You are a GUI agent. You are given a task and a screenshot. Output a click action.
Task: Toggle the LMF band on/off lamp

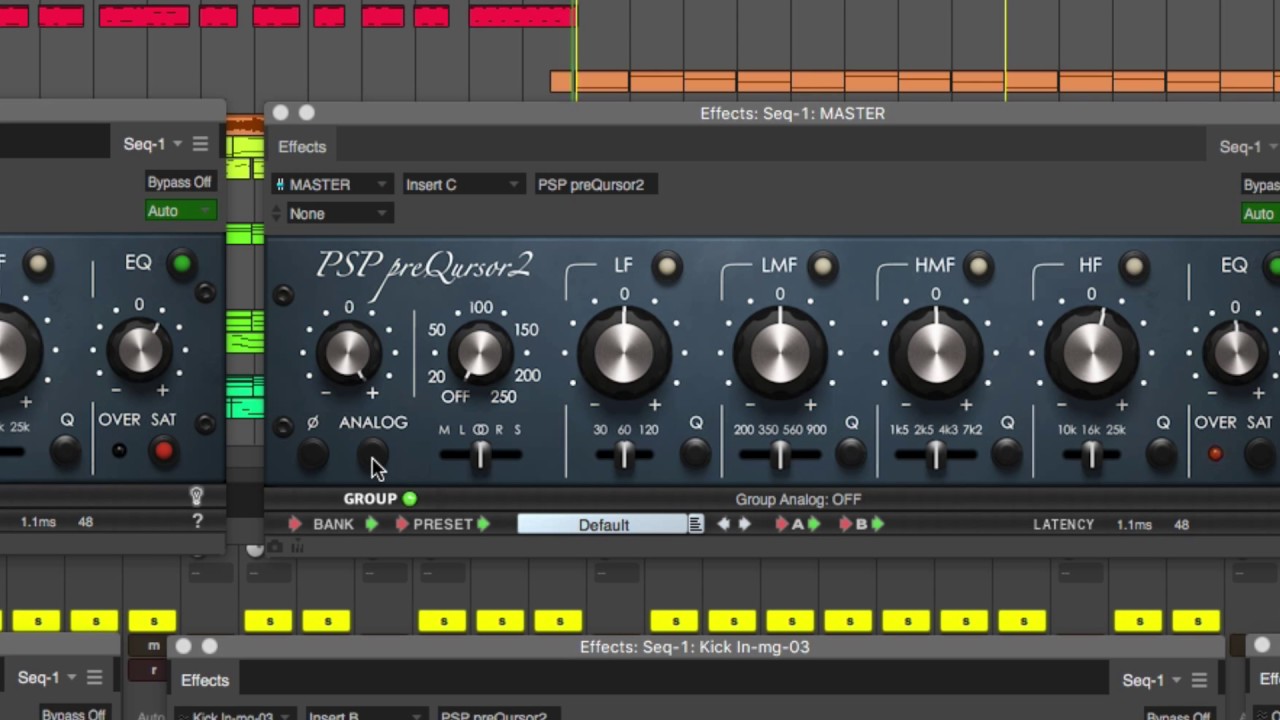click(x=822, y=266)
